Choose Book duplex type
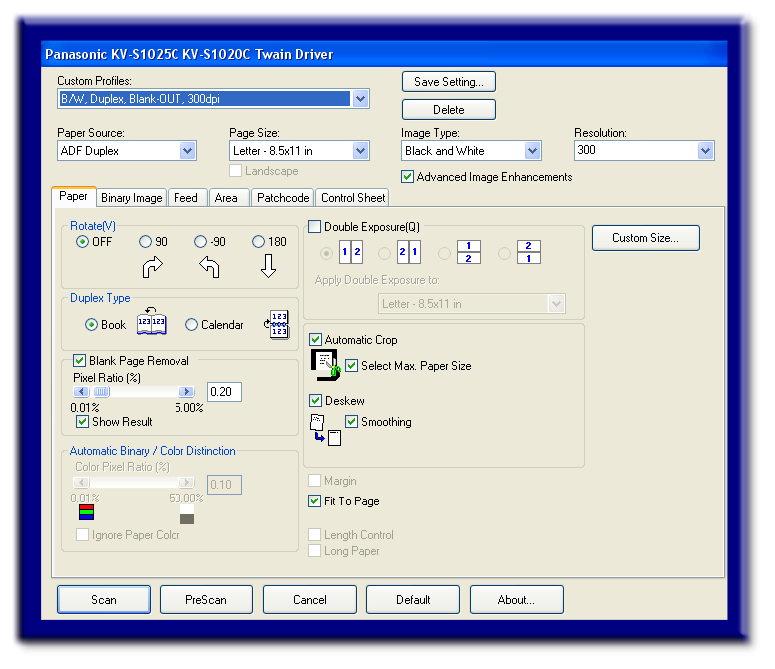The height and width of the screenshot is (669, 775). 91,325
